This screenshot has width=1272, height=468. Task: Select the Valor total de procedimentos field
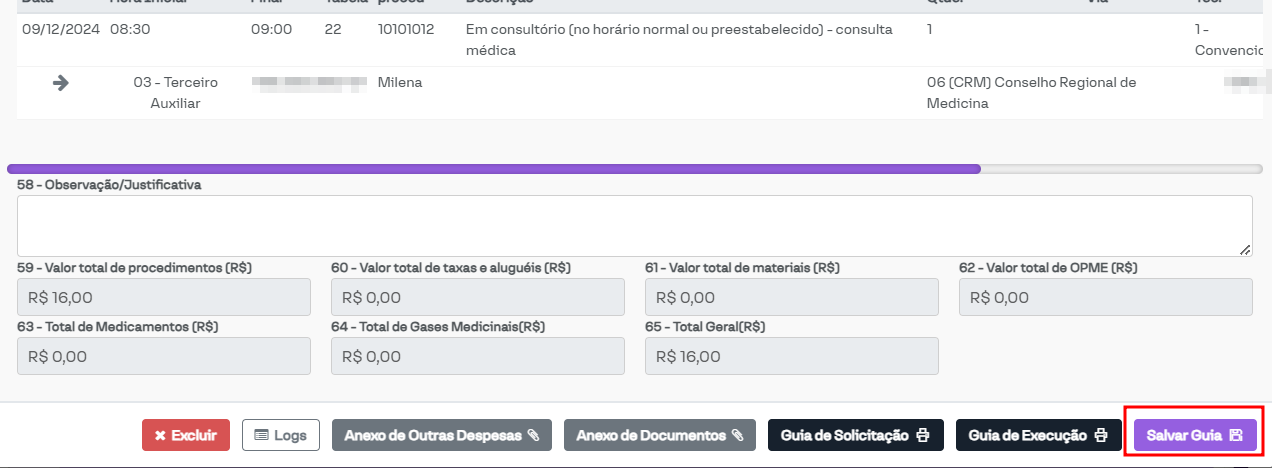[164, 297]
